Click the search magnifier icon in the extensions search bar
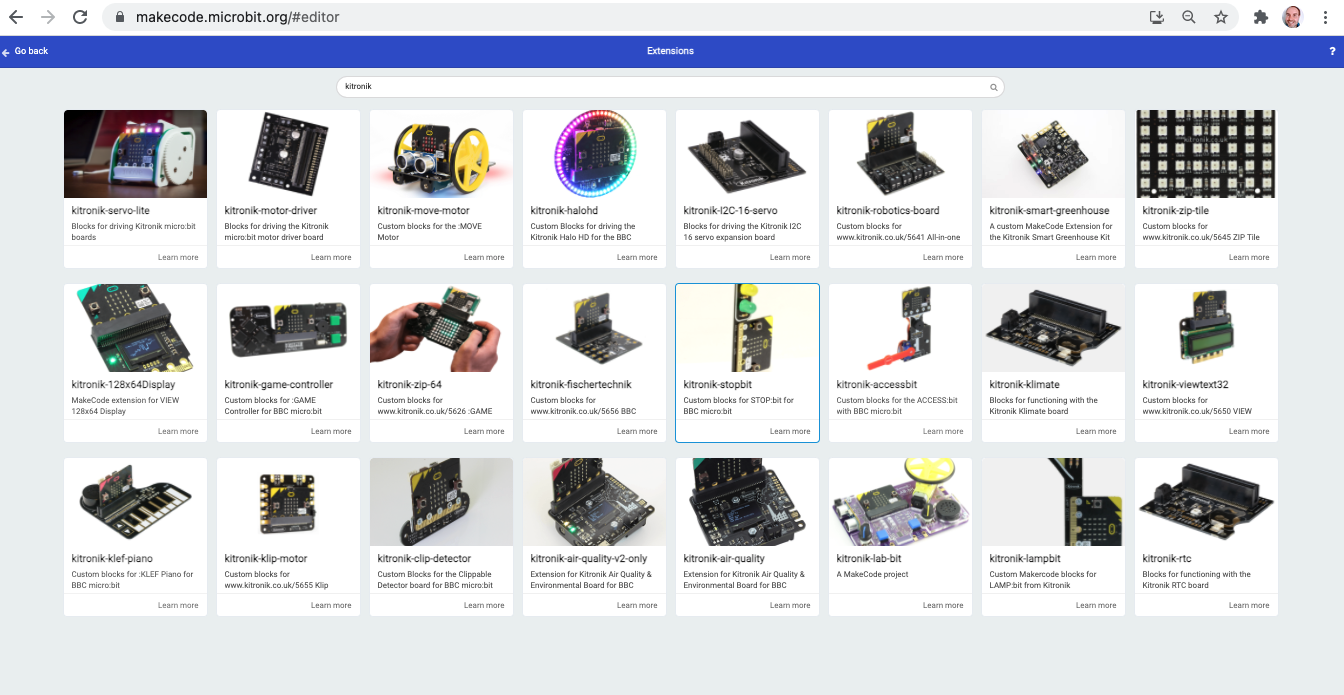Viewport: 1344px width, 695px height. pyautogui.click(x=993, y=87)
